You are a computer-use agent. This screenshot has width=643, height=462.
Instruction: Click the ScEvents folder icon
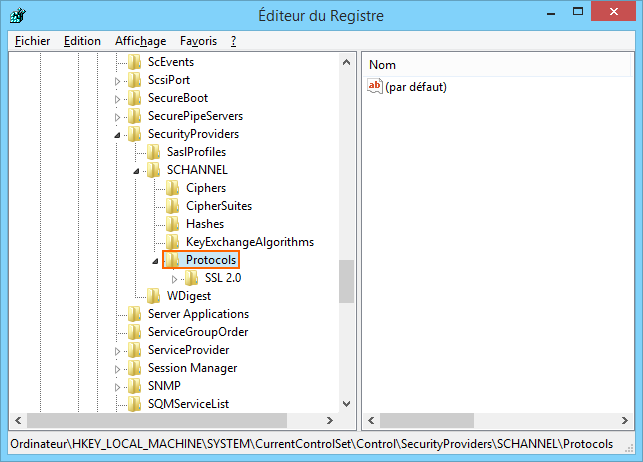135,62
